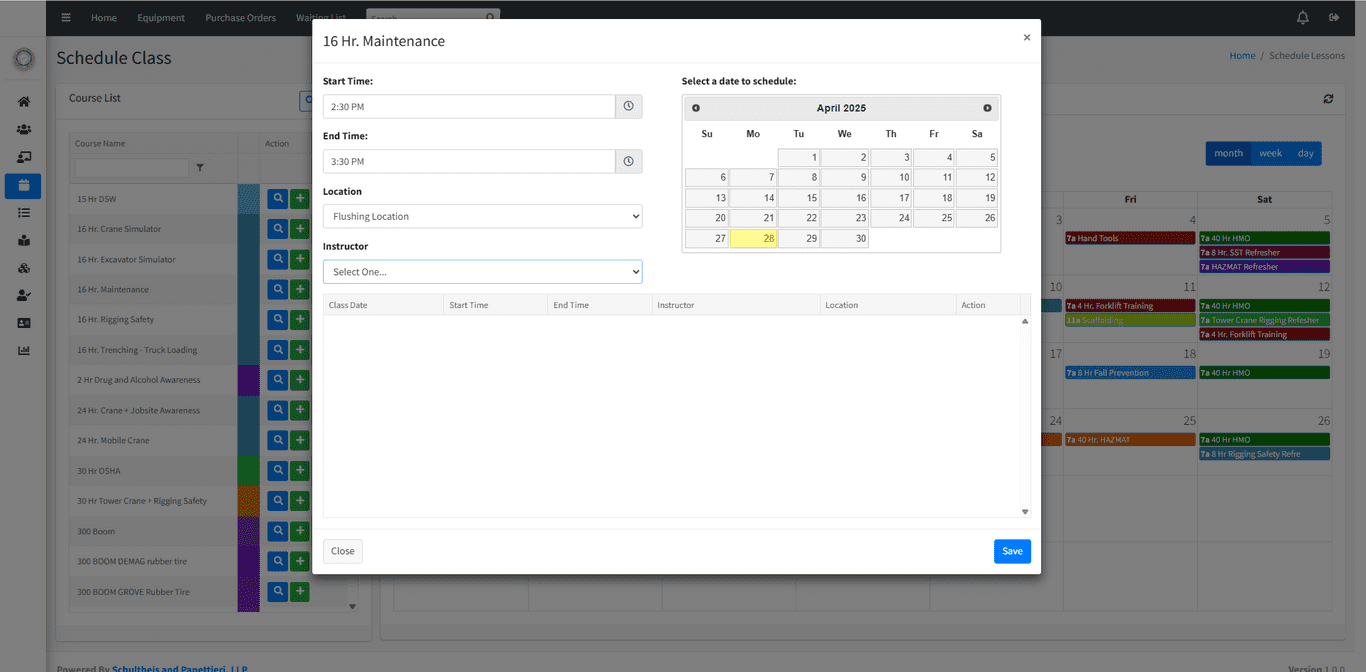Click the notification bell icon

click(x=1303, y=17)
